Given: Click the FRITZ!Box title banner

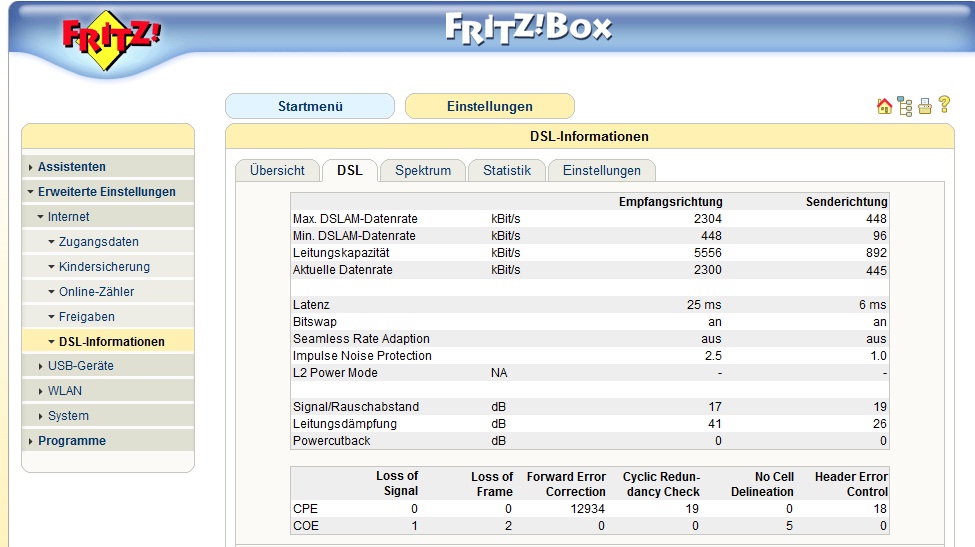Looking at the screenshot, I should (529, 29).
